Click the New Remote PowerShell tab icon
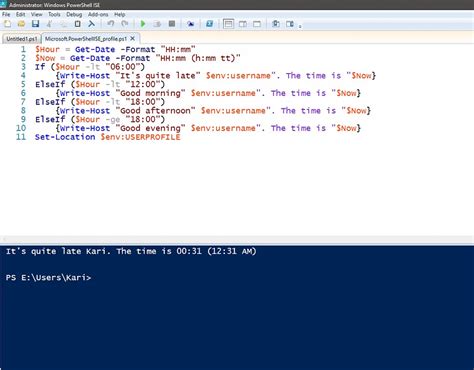The width and height of the screenshot is (474, 370). point(191,24)
